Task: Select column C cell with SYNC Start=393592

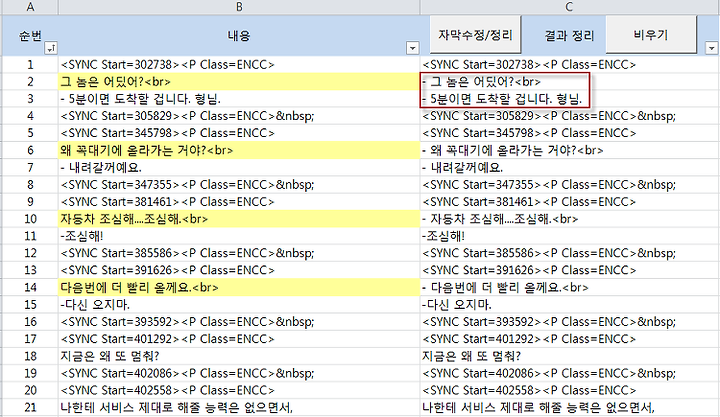Action: [x=570, y=321]
